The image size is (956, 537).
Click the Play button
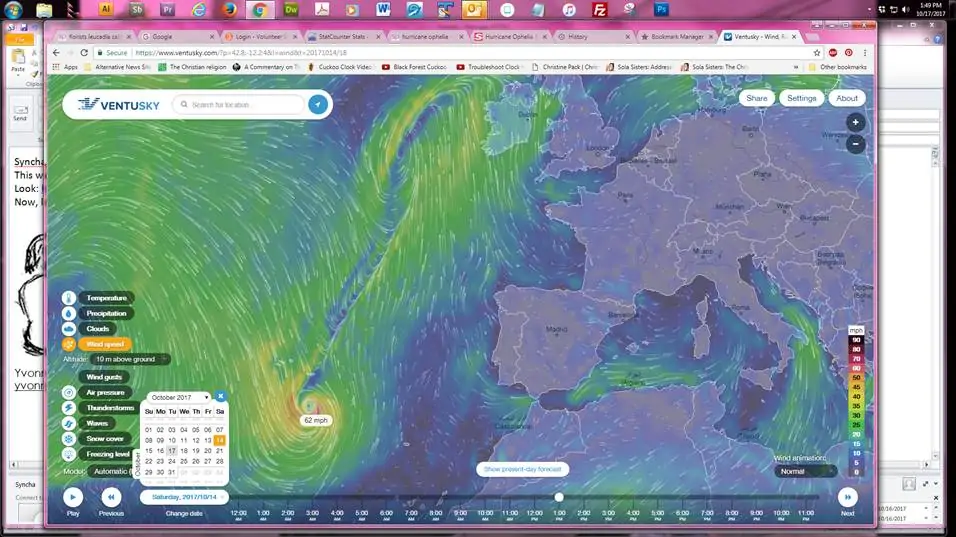coord(73,497)
